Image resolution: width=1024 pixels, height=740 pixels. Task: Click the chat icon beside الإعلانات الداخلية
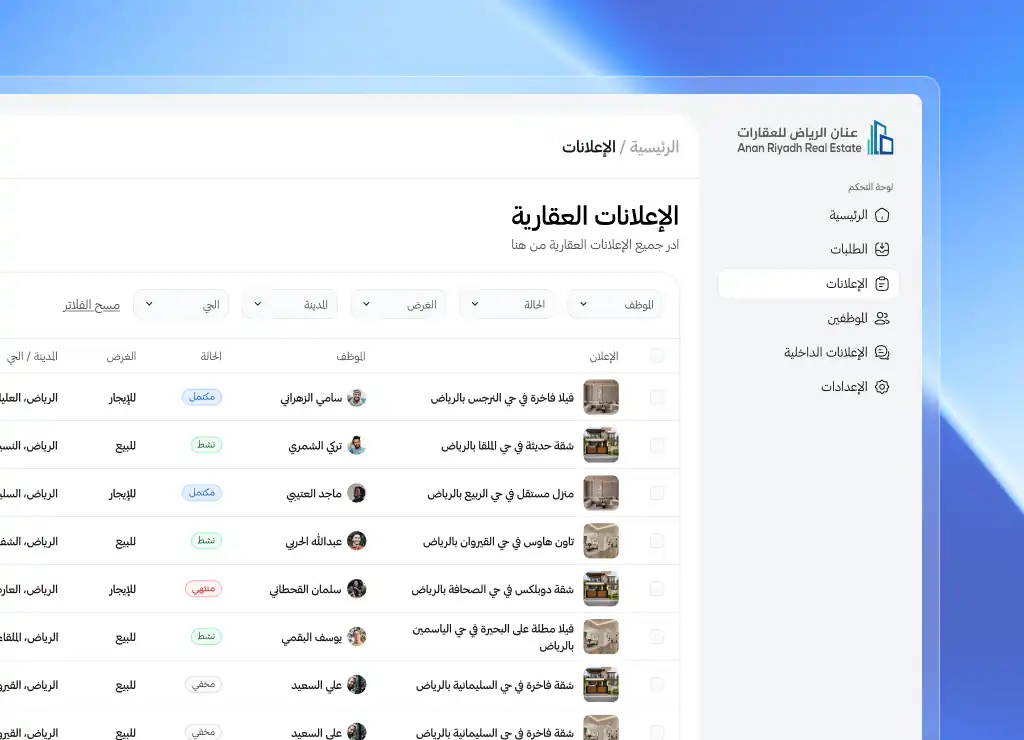tap(882, 353)
